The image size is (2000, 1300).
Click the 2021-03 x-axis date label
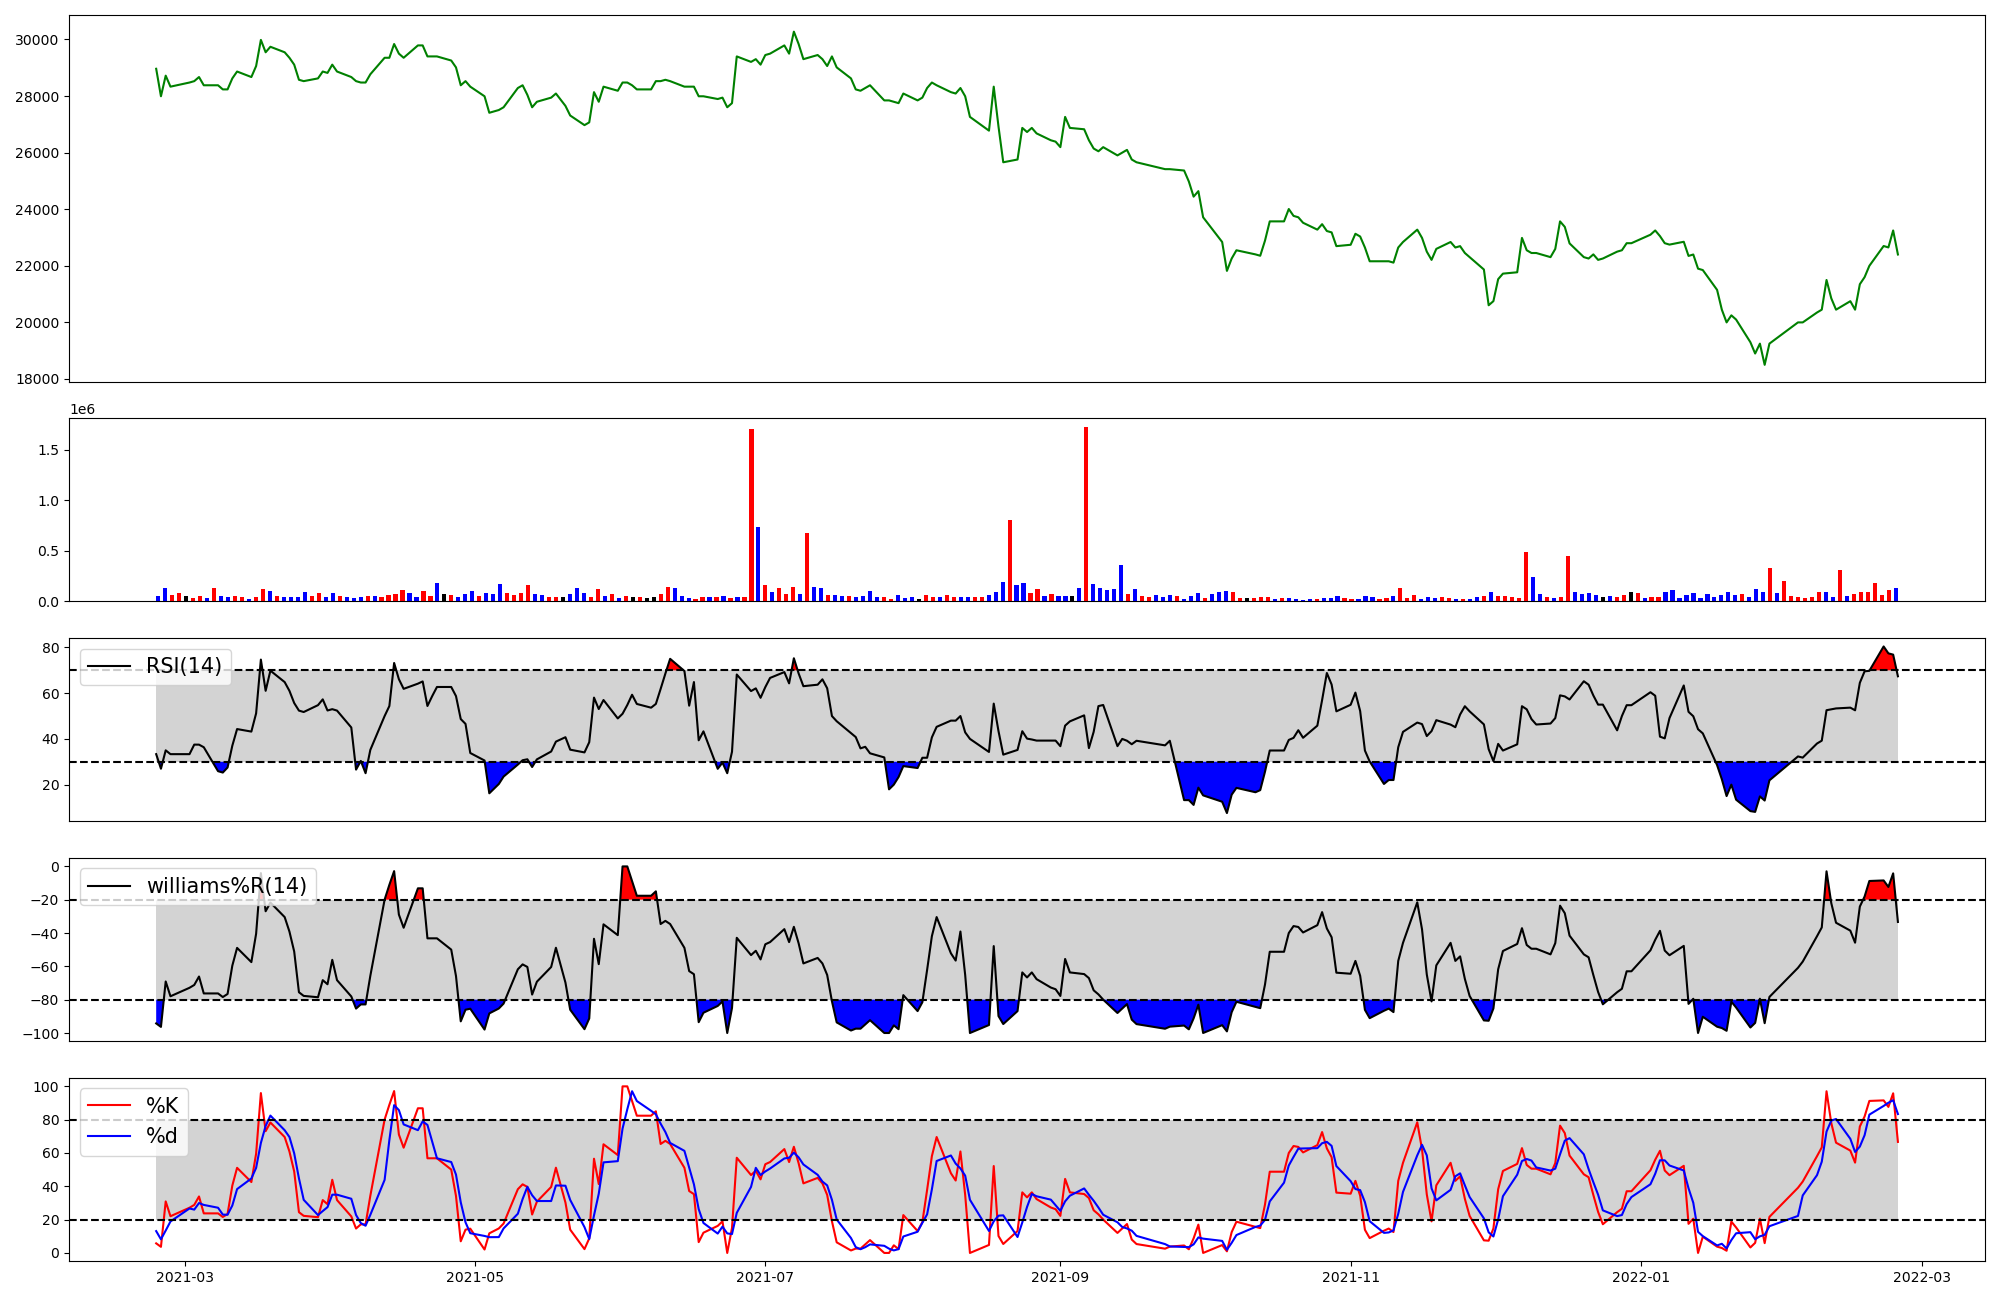(x=185, y=1277)
